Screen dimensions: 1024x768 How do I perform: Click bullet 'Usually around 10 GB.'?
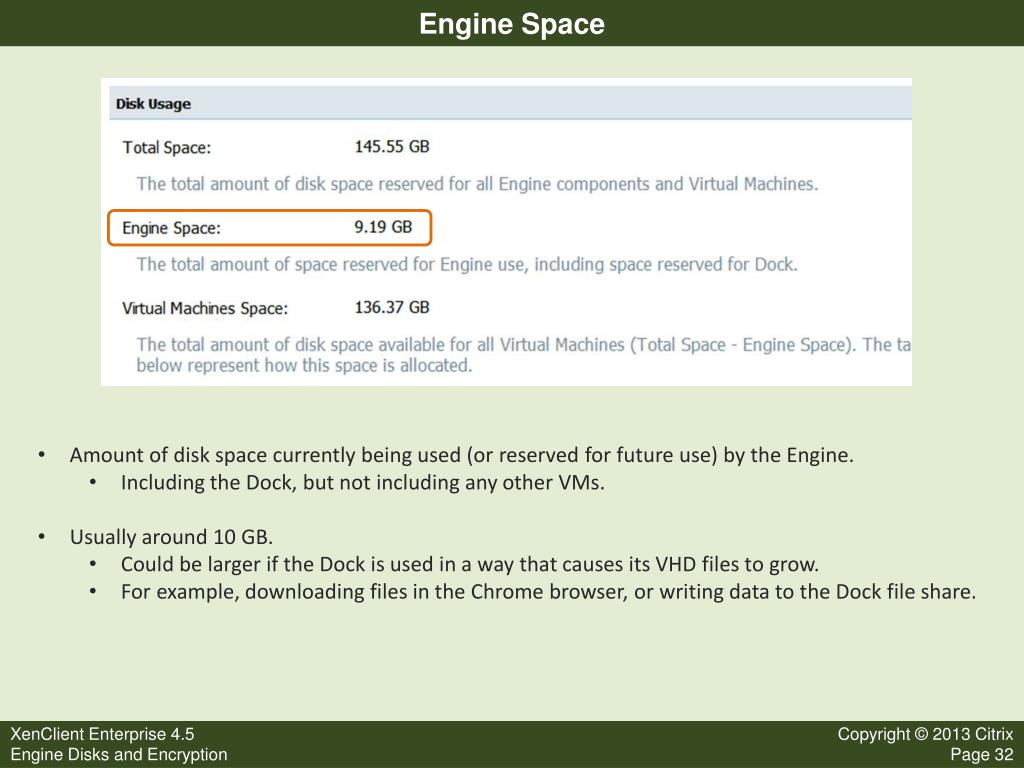171,537
